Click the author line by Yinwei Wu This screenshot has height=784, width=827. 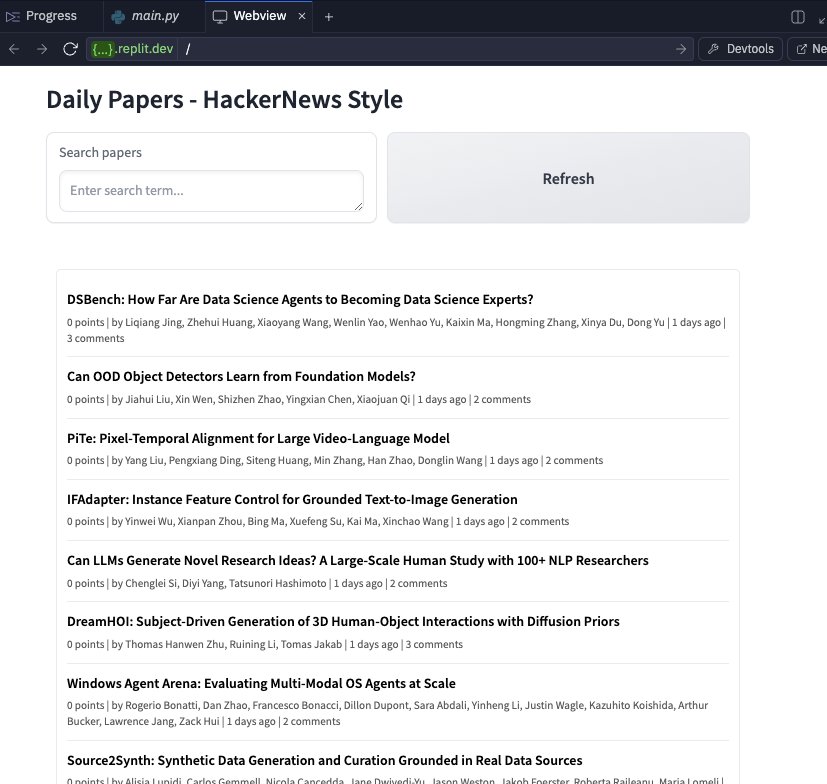(286, 521)
